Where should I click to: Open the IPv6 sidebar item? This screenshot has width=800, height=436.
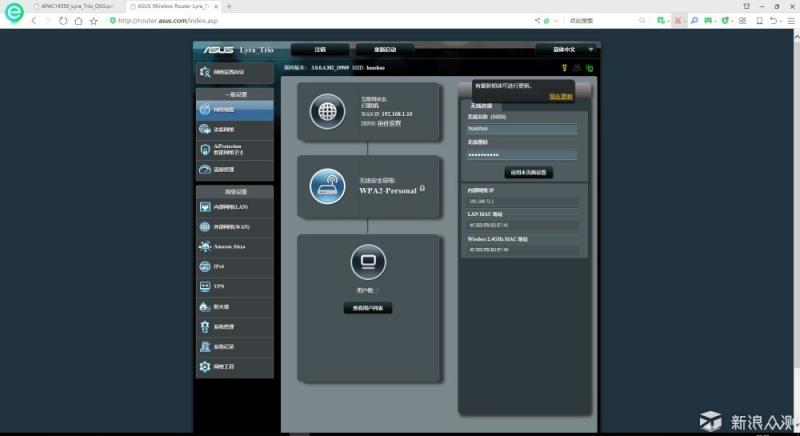234,267
